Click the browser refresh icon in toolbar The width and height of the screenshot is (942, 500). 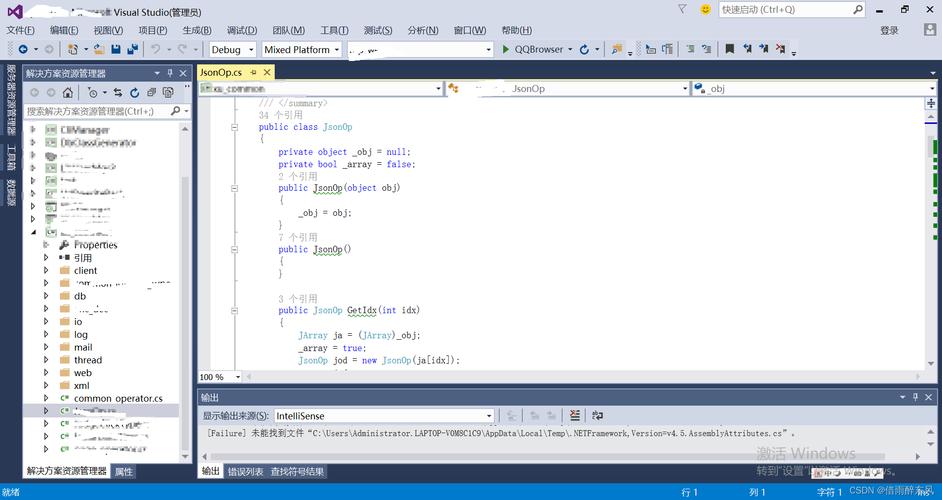pyautogui.click(x=584, y=49)
